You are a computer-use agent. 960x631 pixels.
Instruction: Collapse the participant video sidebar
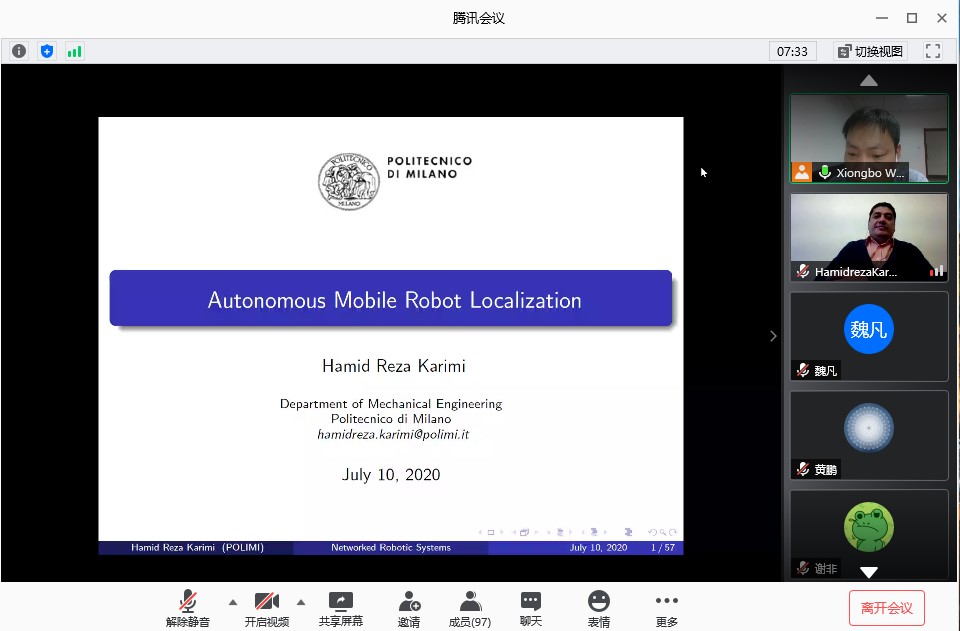tap(772, 336)
